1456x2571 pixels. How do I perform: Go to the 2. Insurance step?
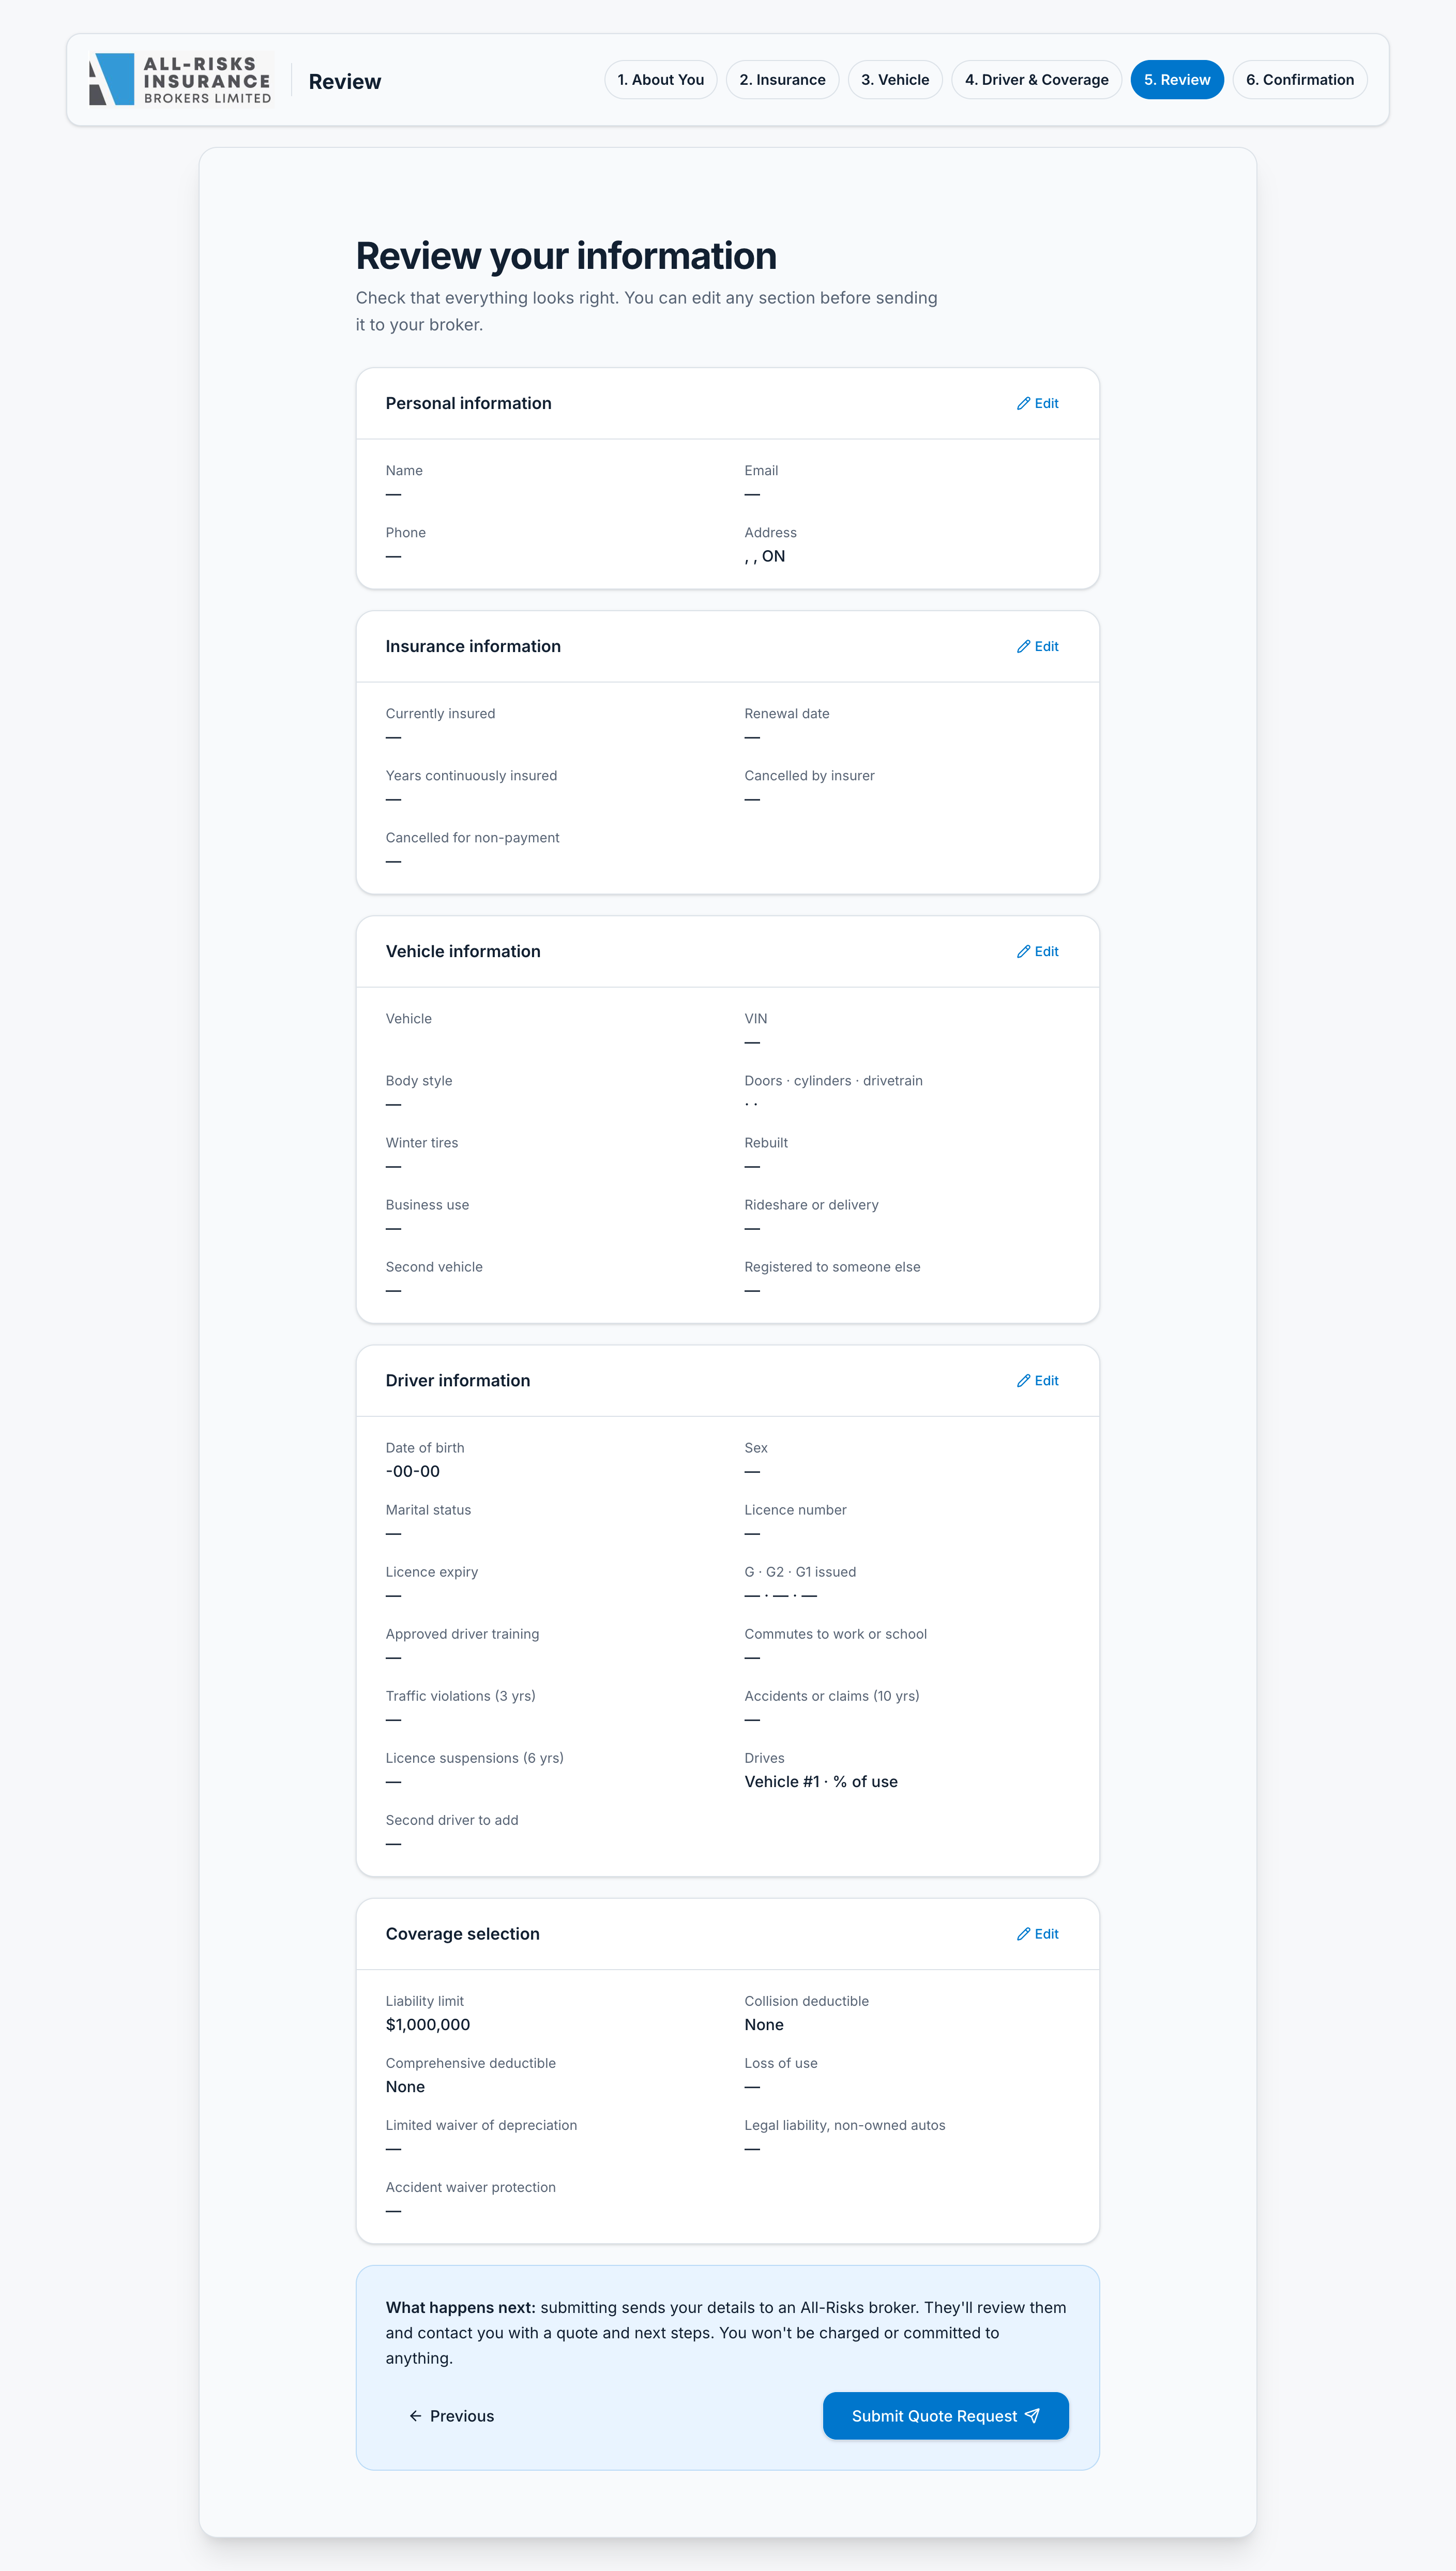782,80
